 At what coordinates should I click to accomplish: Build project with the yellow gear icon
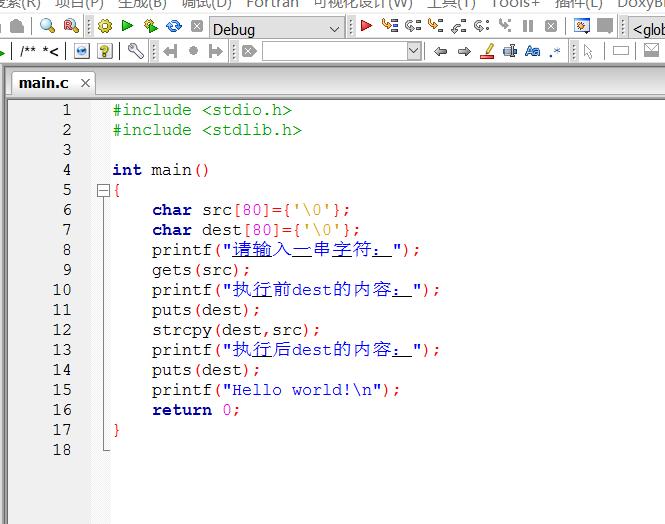click(x=105, y=26)
